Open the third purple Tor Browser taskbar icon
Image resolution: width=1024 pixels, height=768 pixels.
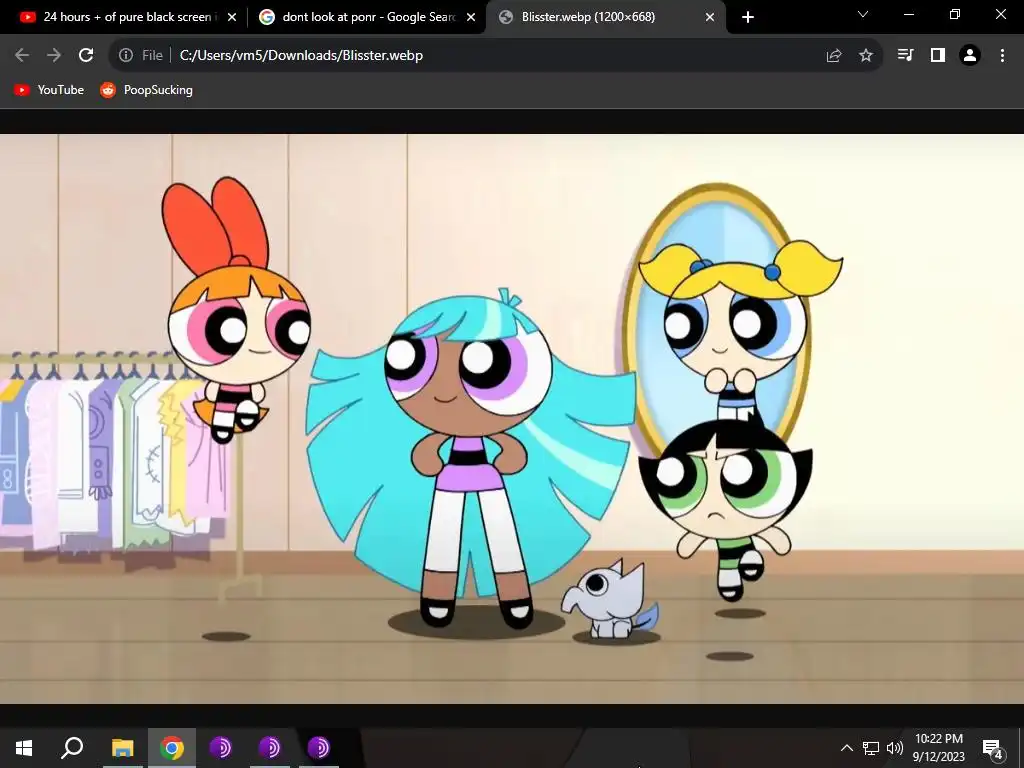pos(319,748)
